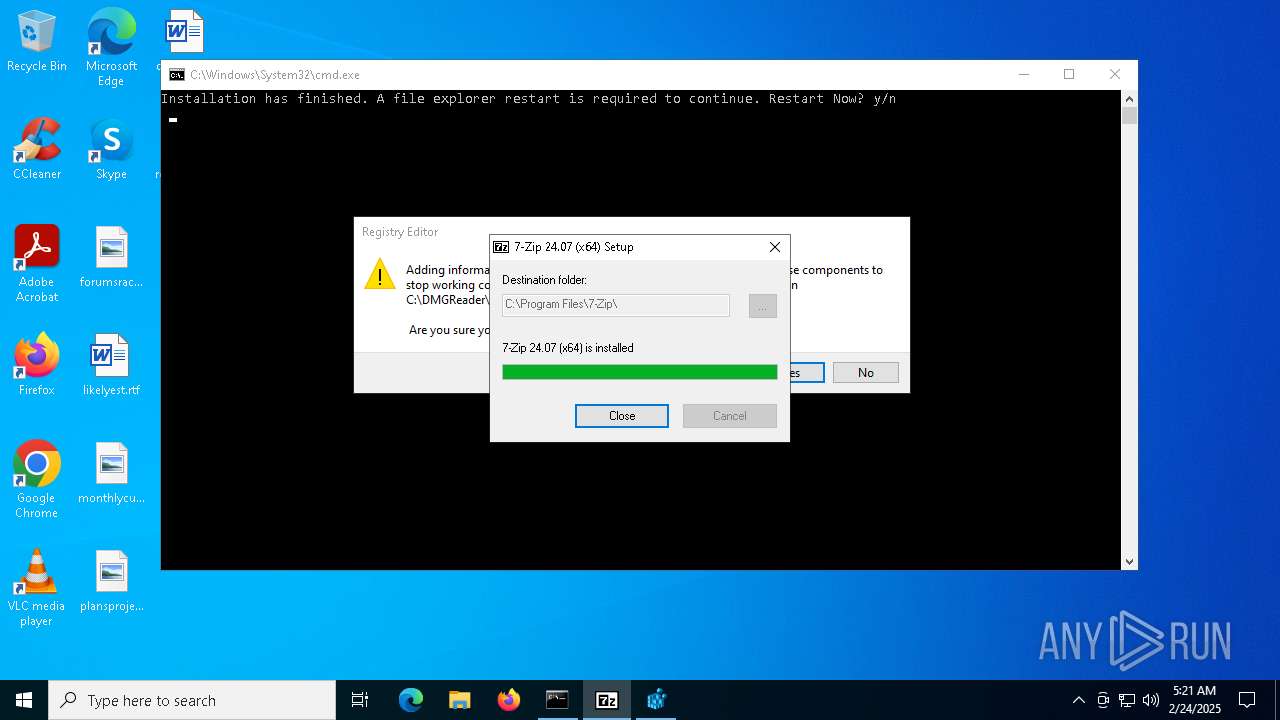1280x720 pixels.
Task: Select the likelyest.rtf document
Action: click(111, 365)
